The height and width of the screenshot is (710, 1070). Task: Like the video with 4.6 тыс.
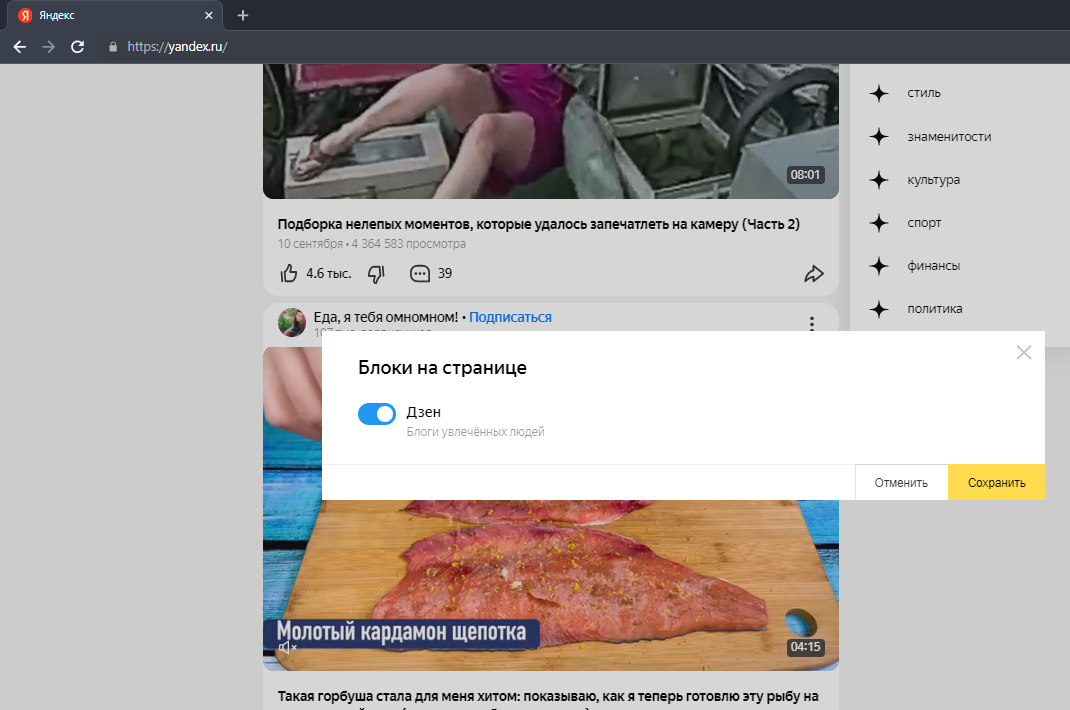[x=289, y=274]
